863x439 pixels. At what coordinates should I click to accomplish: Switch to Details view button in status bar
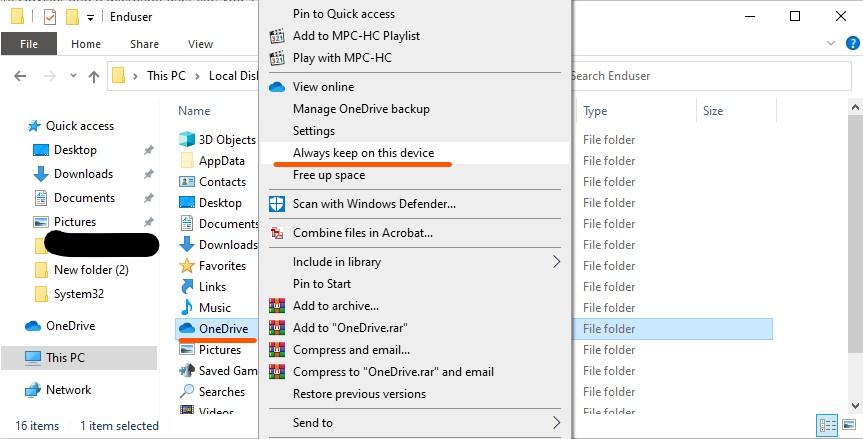point(828,425)
